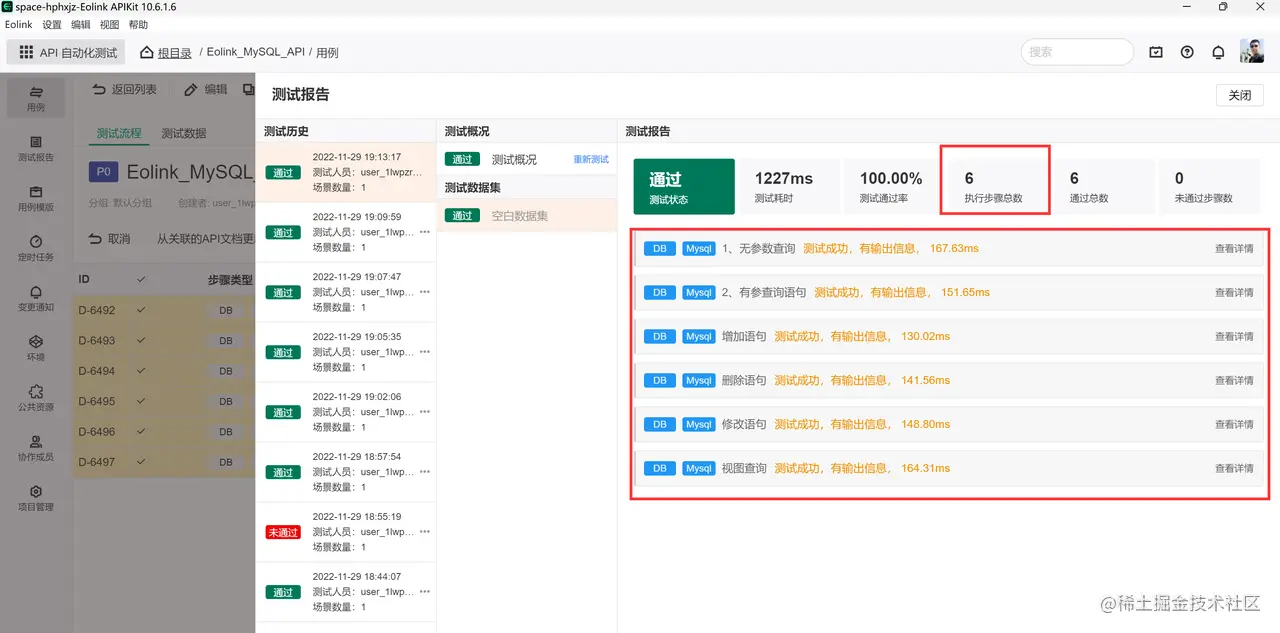Switch to the 测试数据 tab
The width and height of the screenshot is (1280, 633).
184,133
